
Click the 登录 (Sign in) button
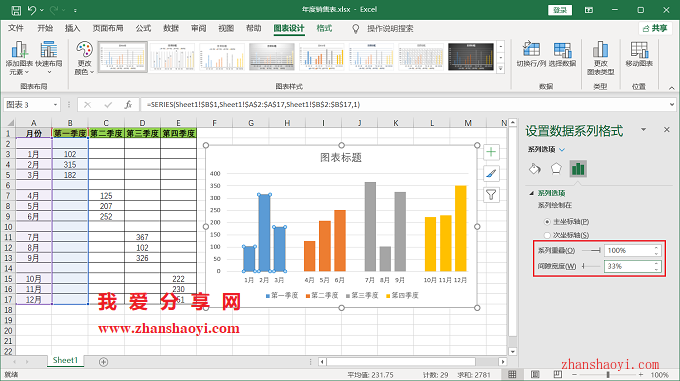tap(560, 10)
